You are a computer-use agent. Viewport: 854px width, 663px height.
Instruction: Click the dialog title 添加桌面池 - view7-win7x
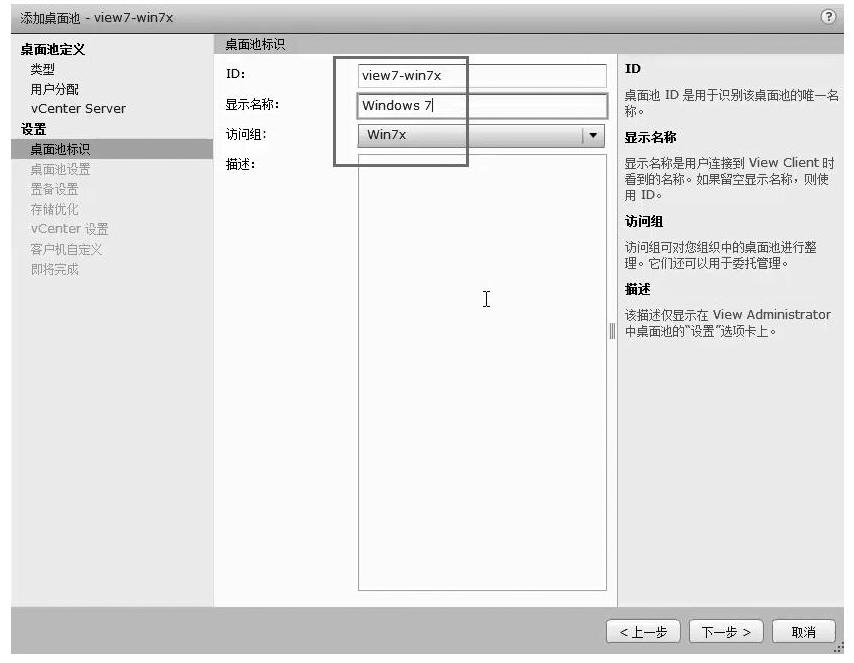(97, 18)
